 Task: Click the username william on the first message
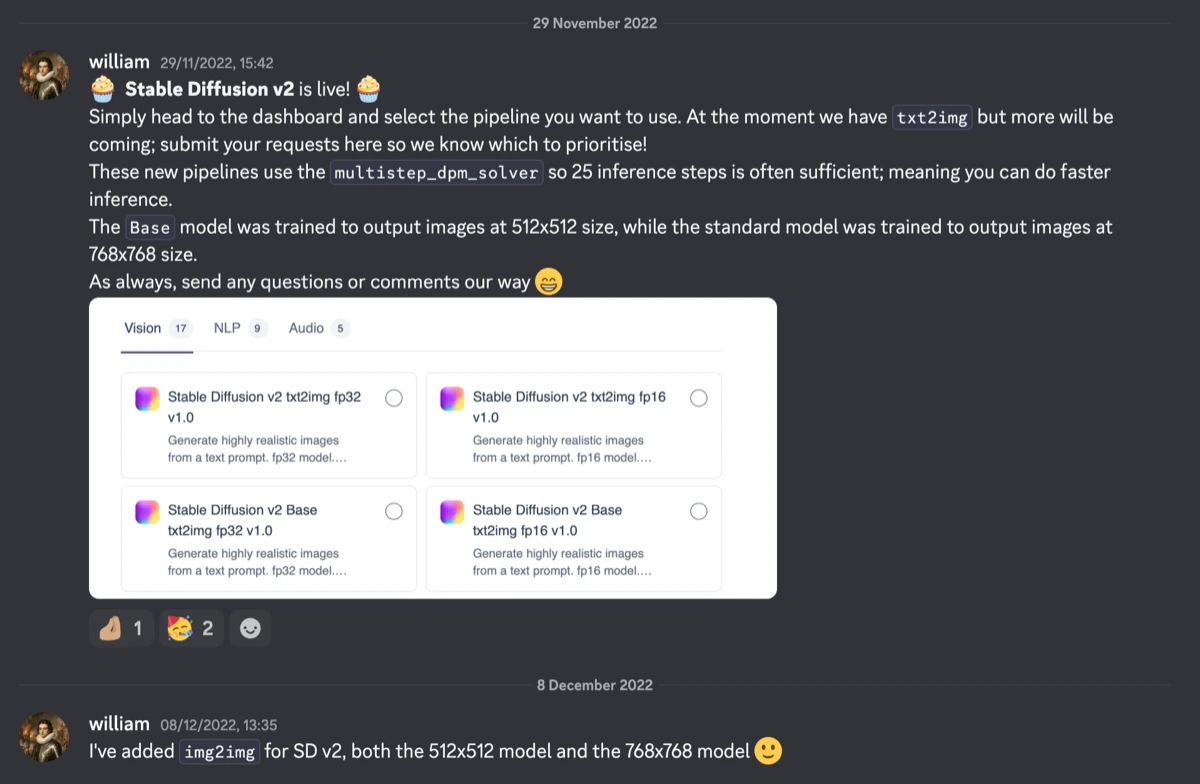click(119, 62)
